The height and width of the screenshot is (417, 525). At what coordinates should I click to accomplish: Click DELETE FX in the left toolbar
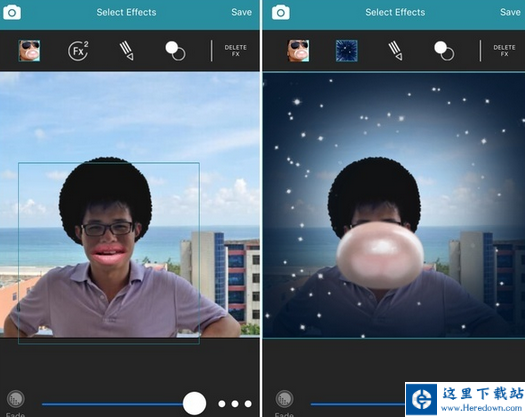pyautogui.click(x=235, y=51)
